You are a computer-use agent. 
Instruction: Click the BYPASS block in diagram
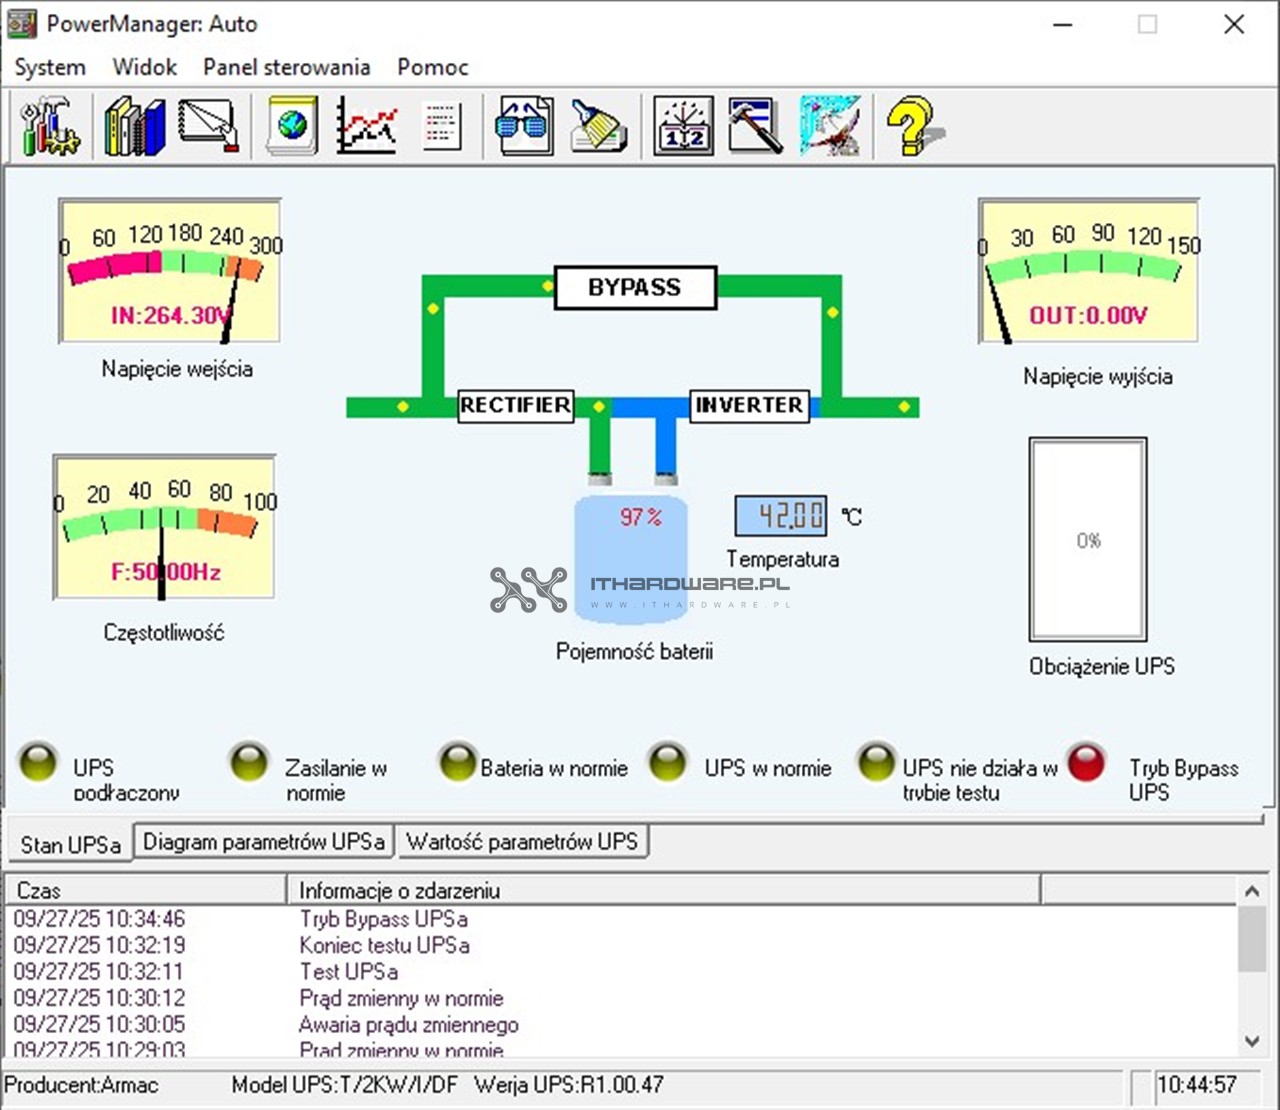click(635, 288)
